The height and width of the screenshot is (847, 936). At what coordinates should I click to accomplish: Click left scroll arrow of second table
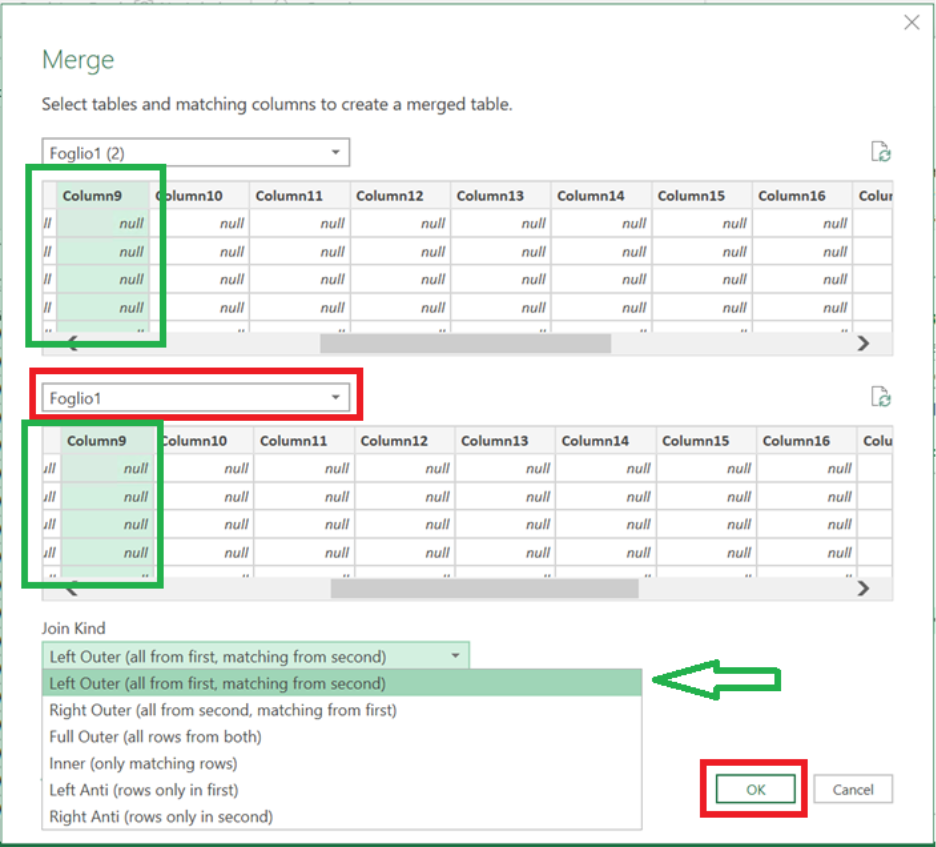(x=71, y=587)
